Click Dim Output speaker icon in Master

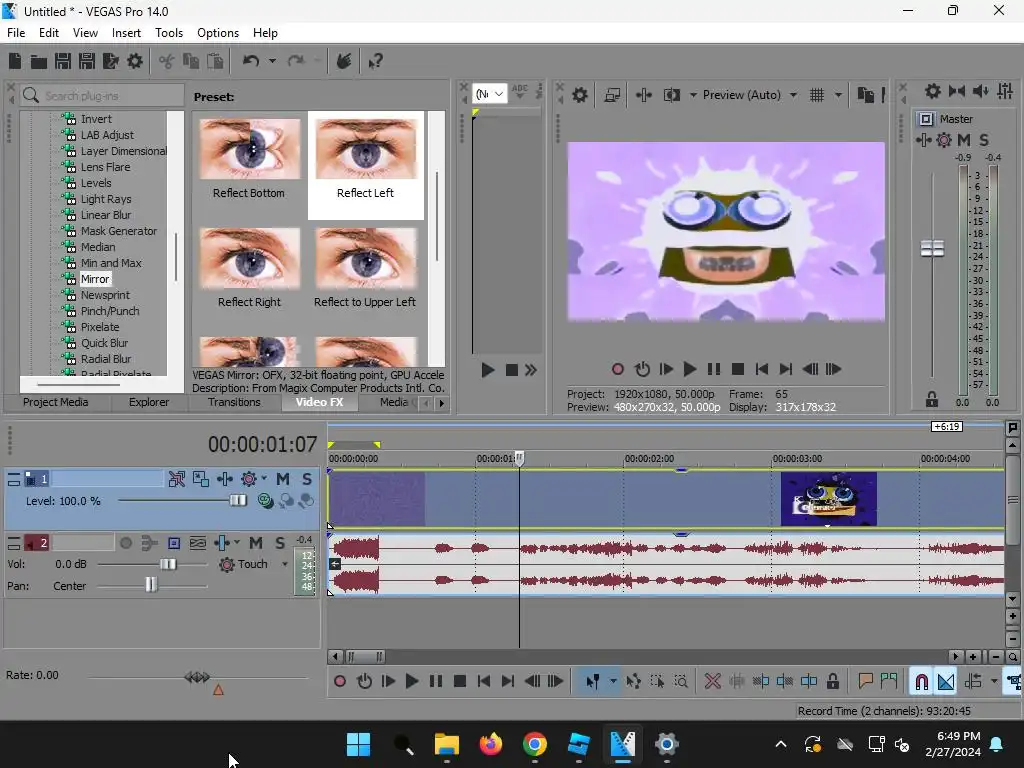click(x=980, y=91)
